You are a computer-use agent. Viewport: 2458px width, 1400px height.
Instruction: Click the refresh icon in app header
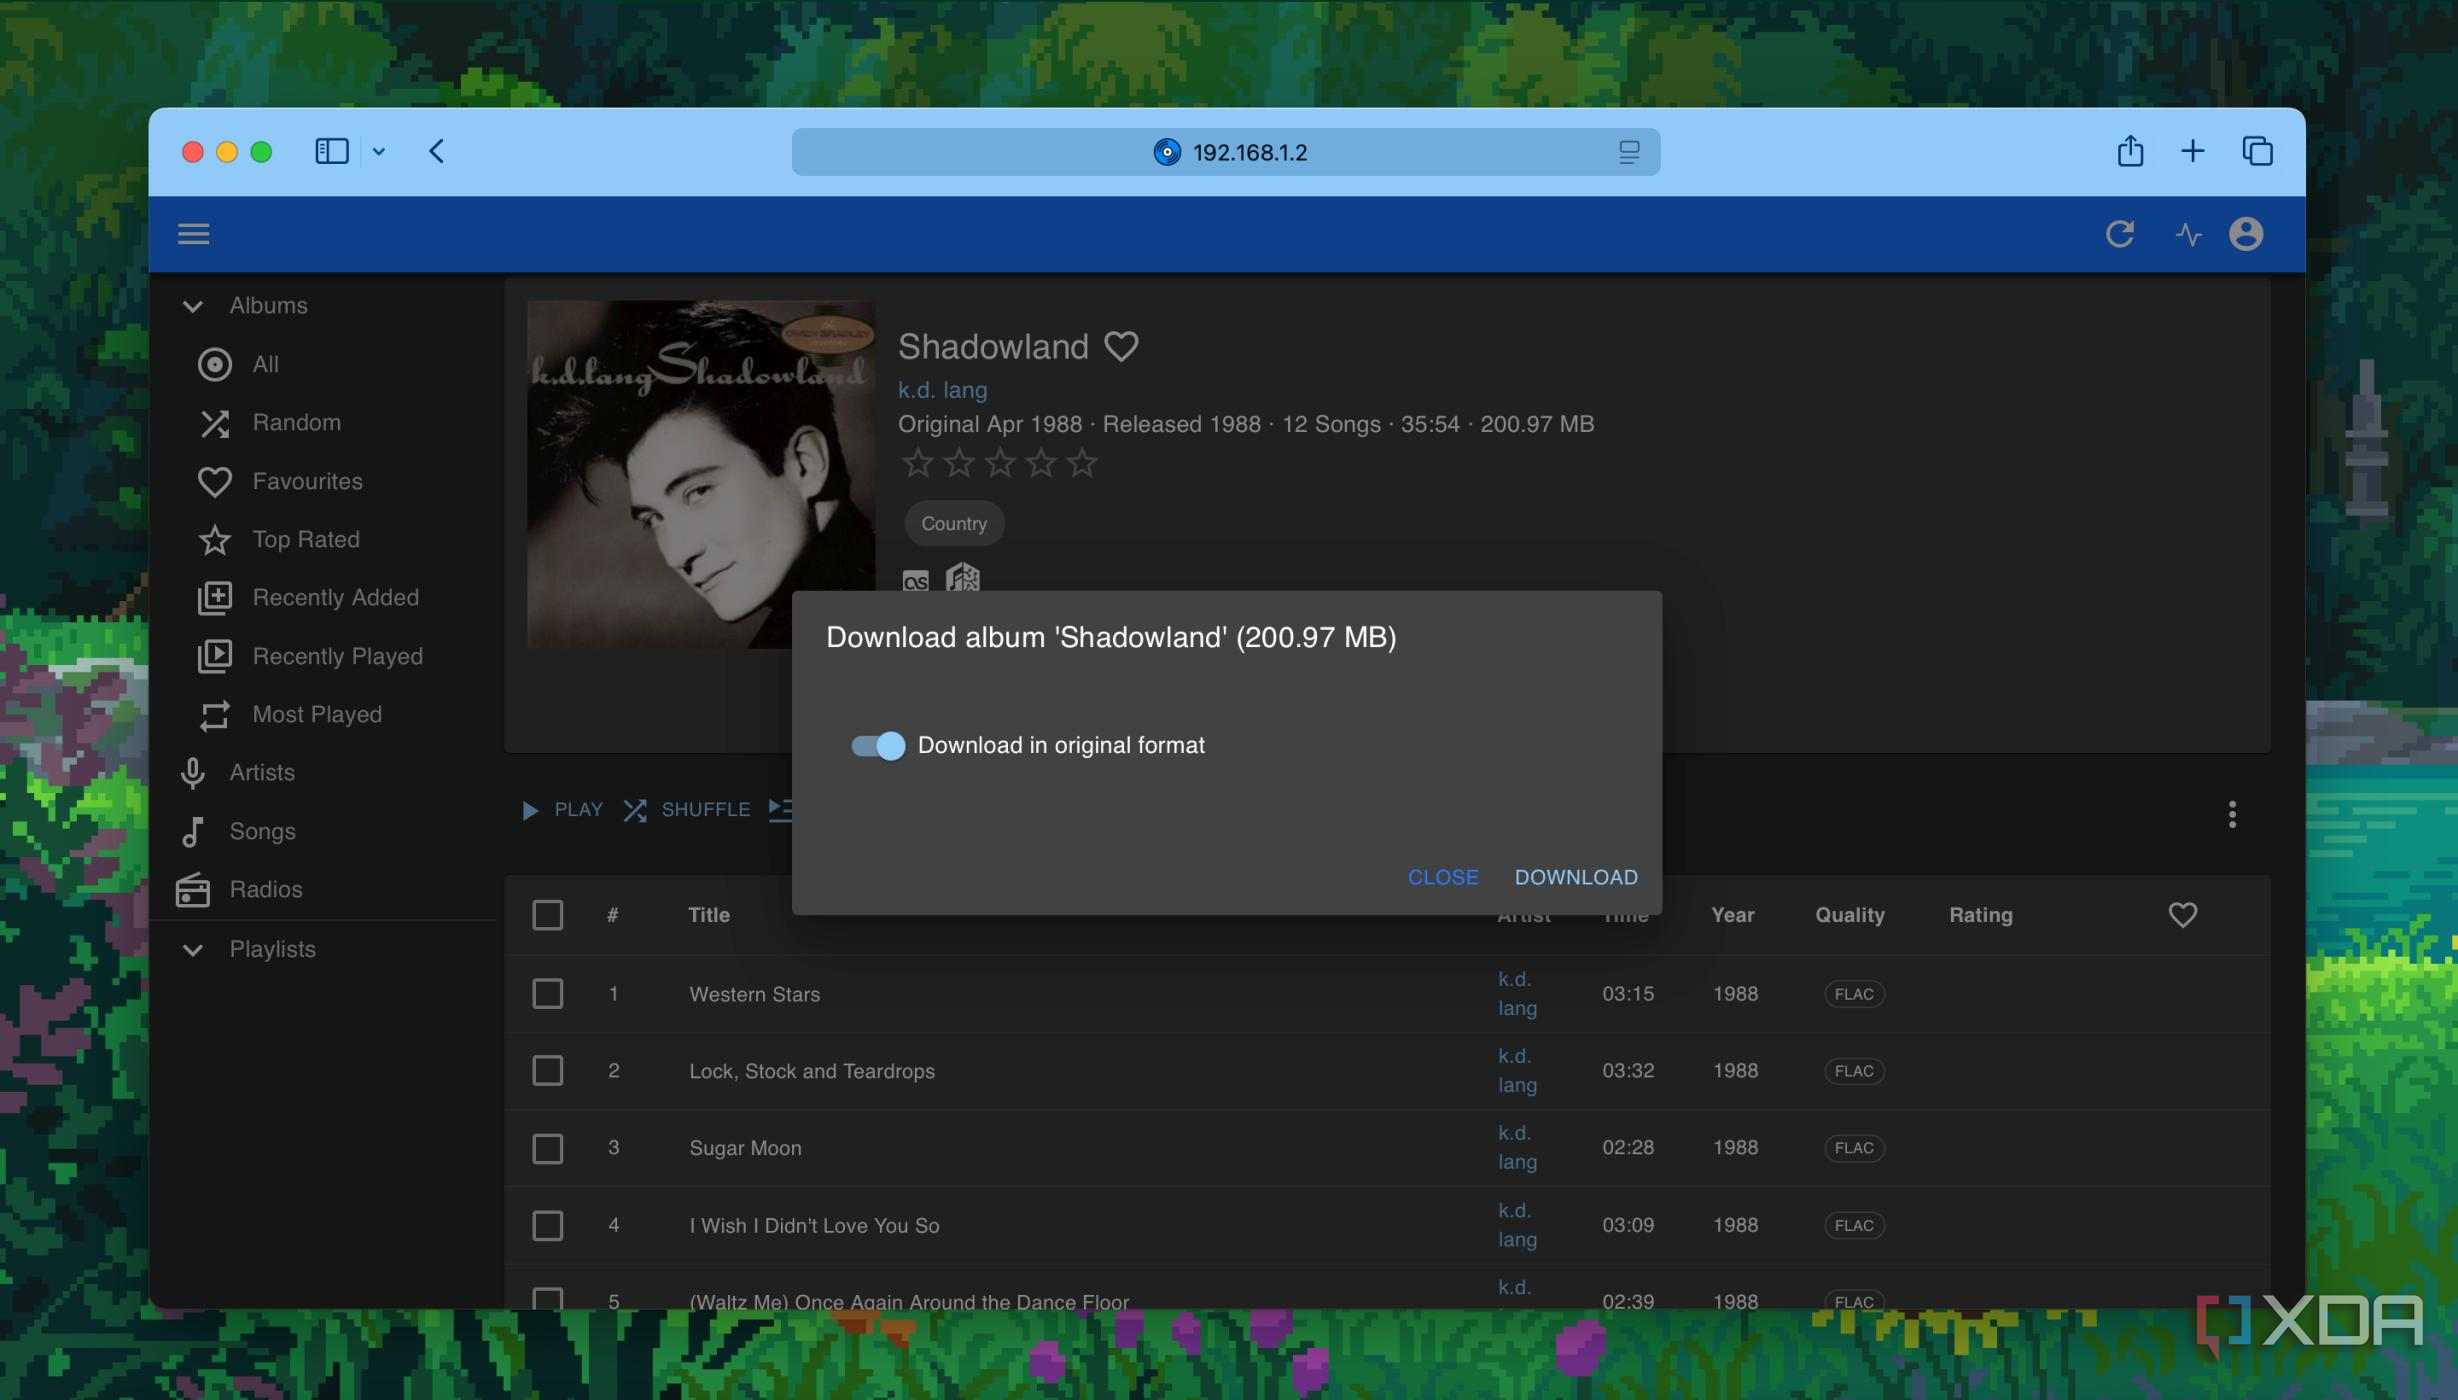coord(2120,234)
